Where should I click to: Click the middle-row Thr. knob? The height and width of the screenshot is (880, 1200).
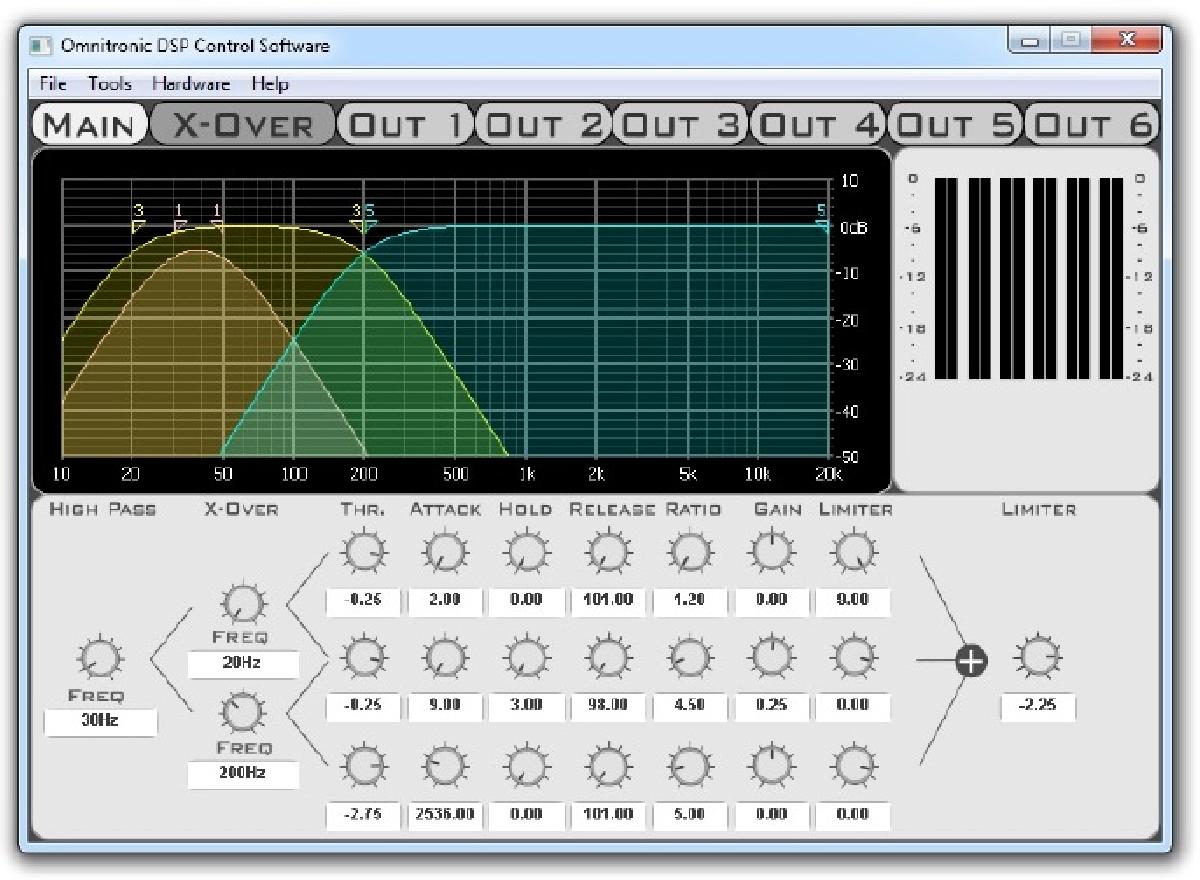362,658
